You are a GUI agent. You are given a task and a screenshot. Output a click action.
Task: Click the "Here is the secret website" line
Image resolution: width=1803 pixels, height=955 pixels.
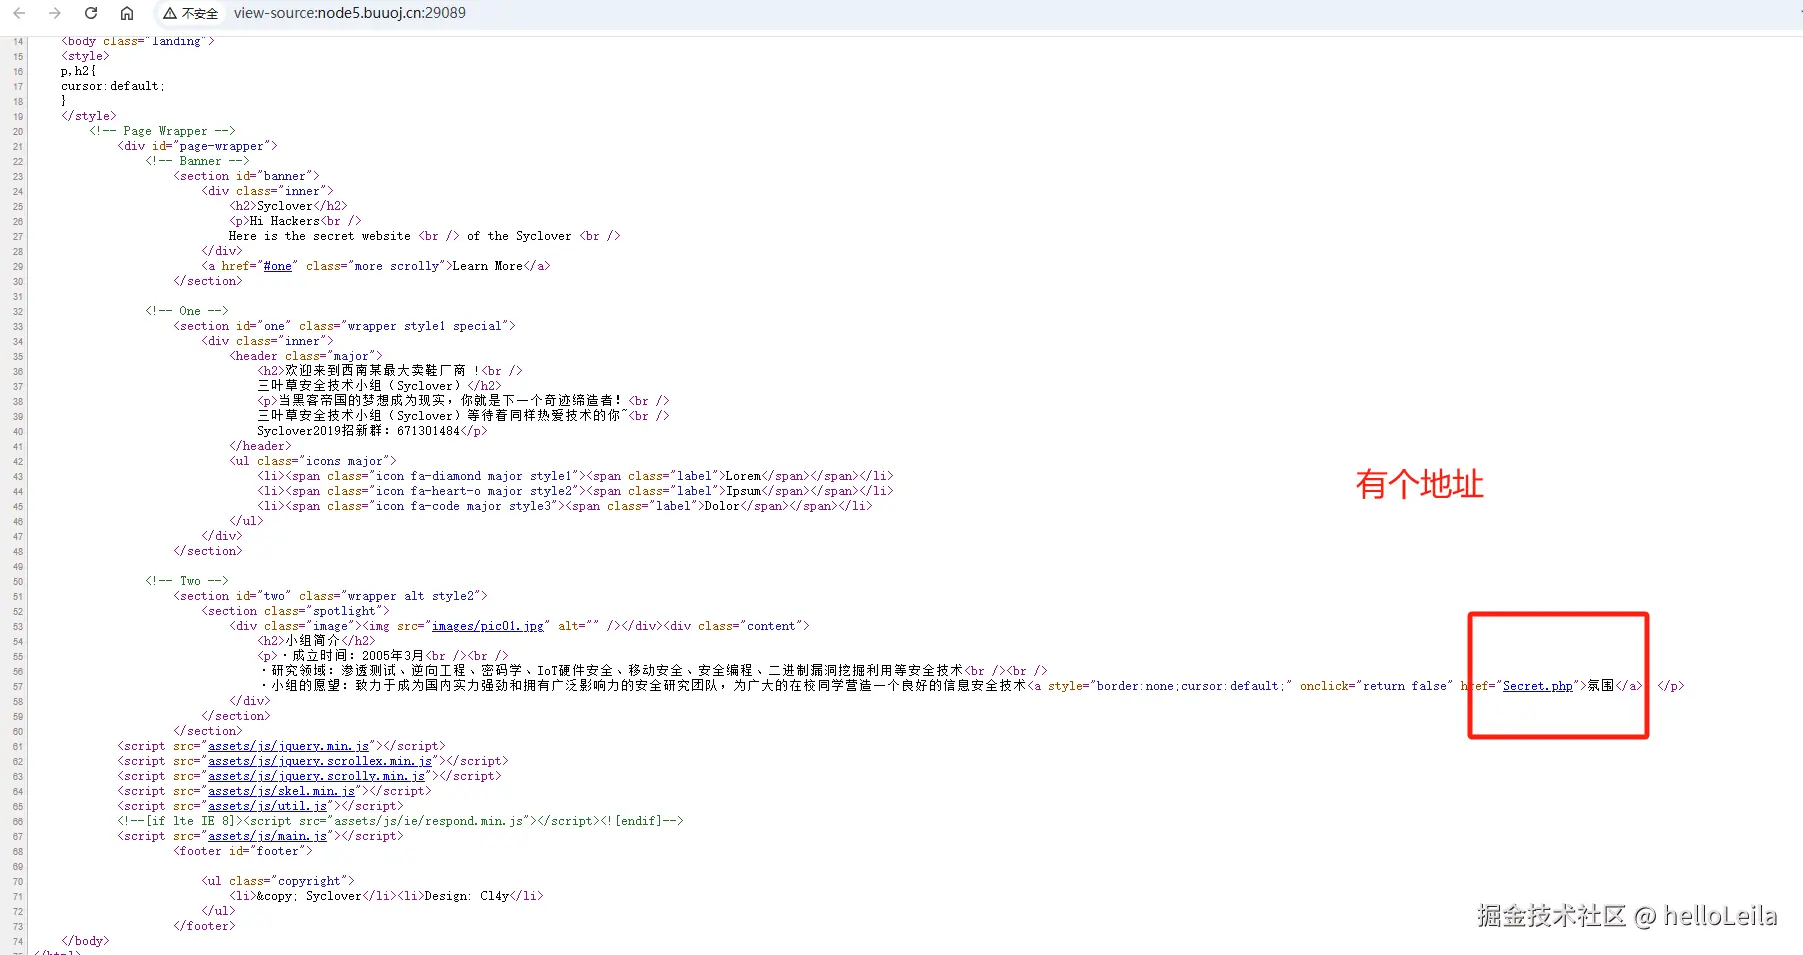pyautogui.click(x=424, y=236)
